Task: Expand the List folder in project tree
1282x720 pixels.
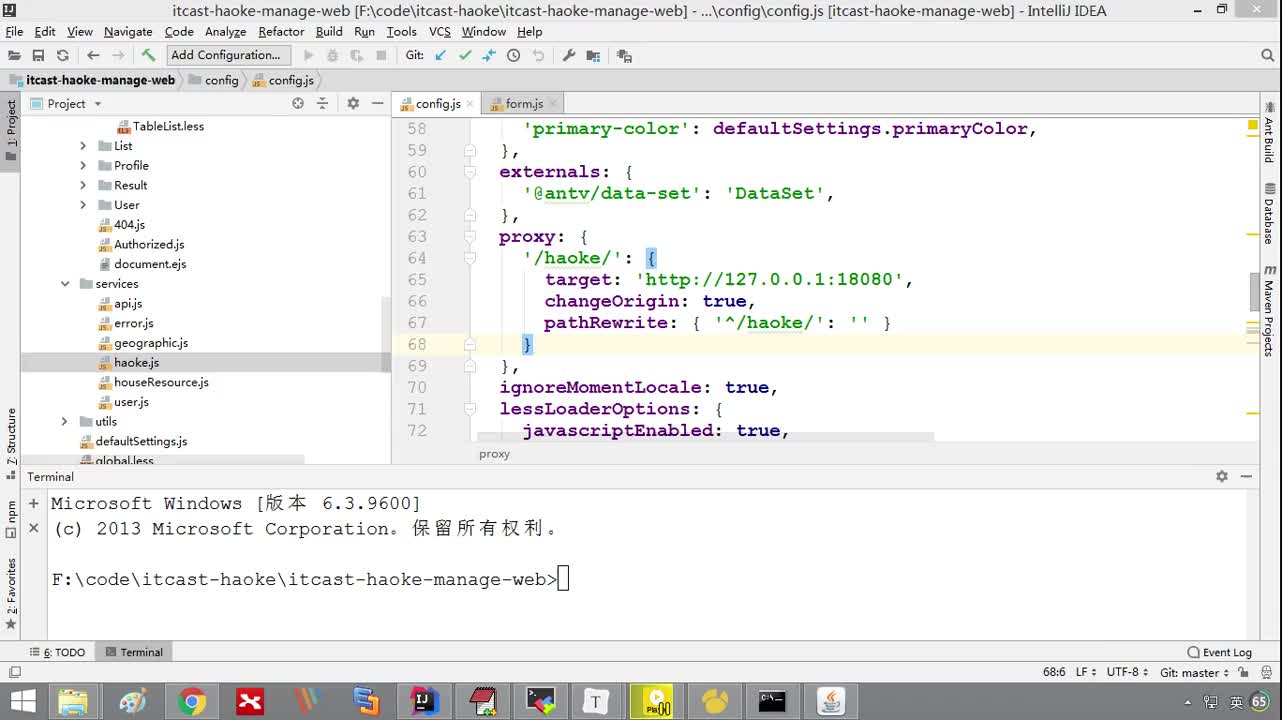Action: (x=83, y=146)
